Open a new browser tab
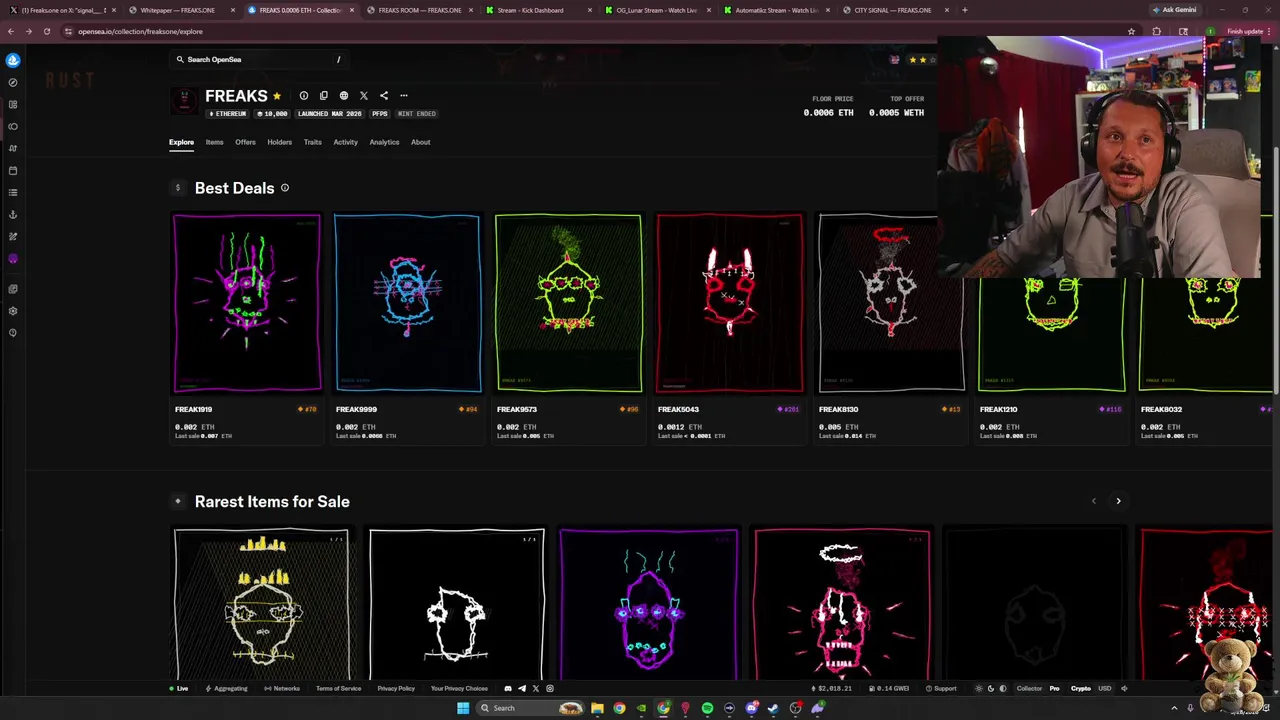1280x720 pixels. pos(965,10)
